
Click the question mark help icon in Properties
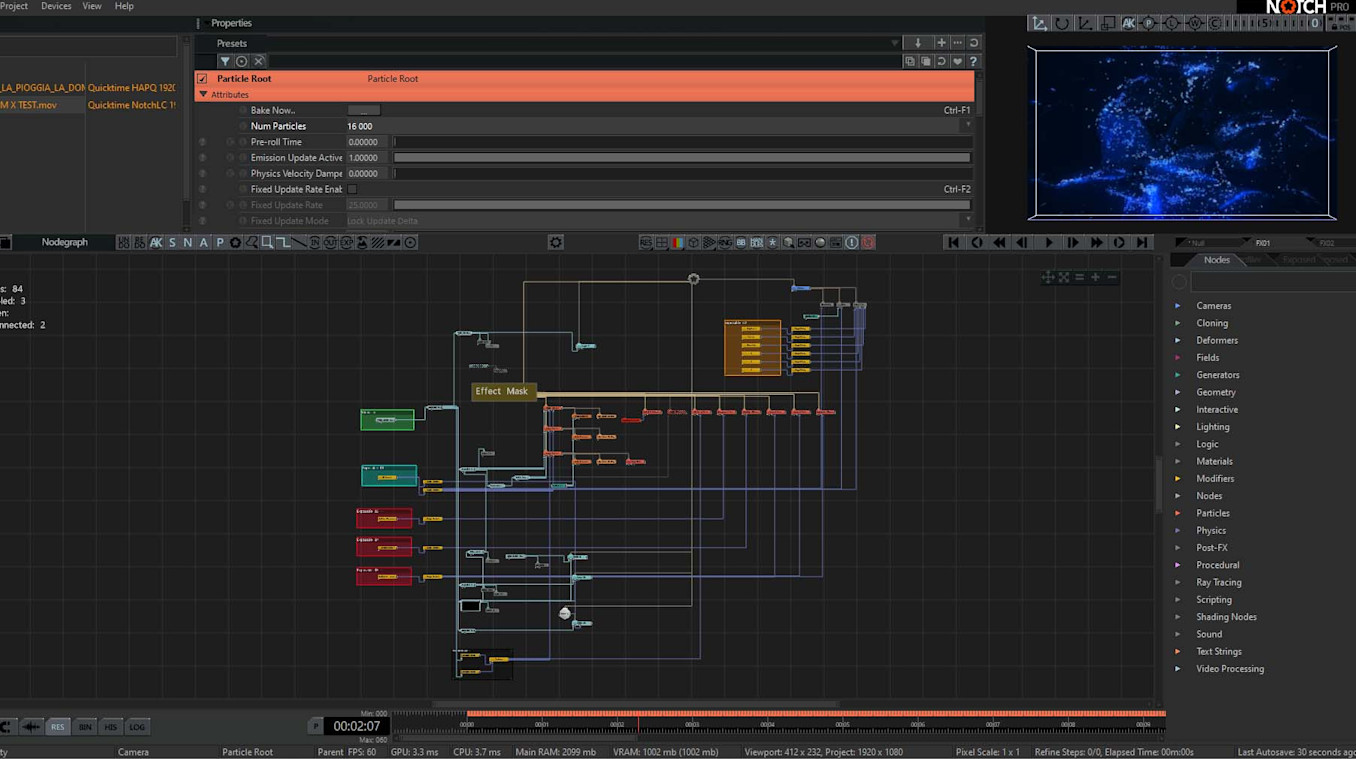coord(973,61)
